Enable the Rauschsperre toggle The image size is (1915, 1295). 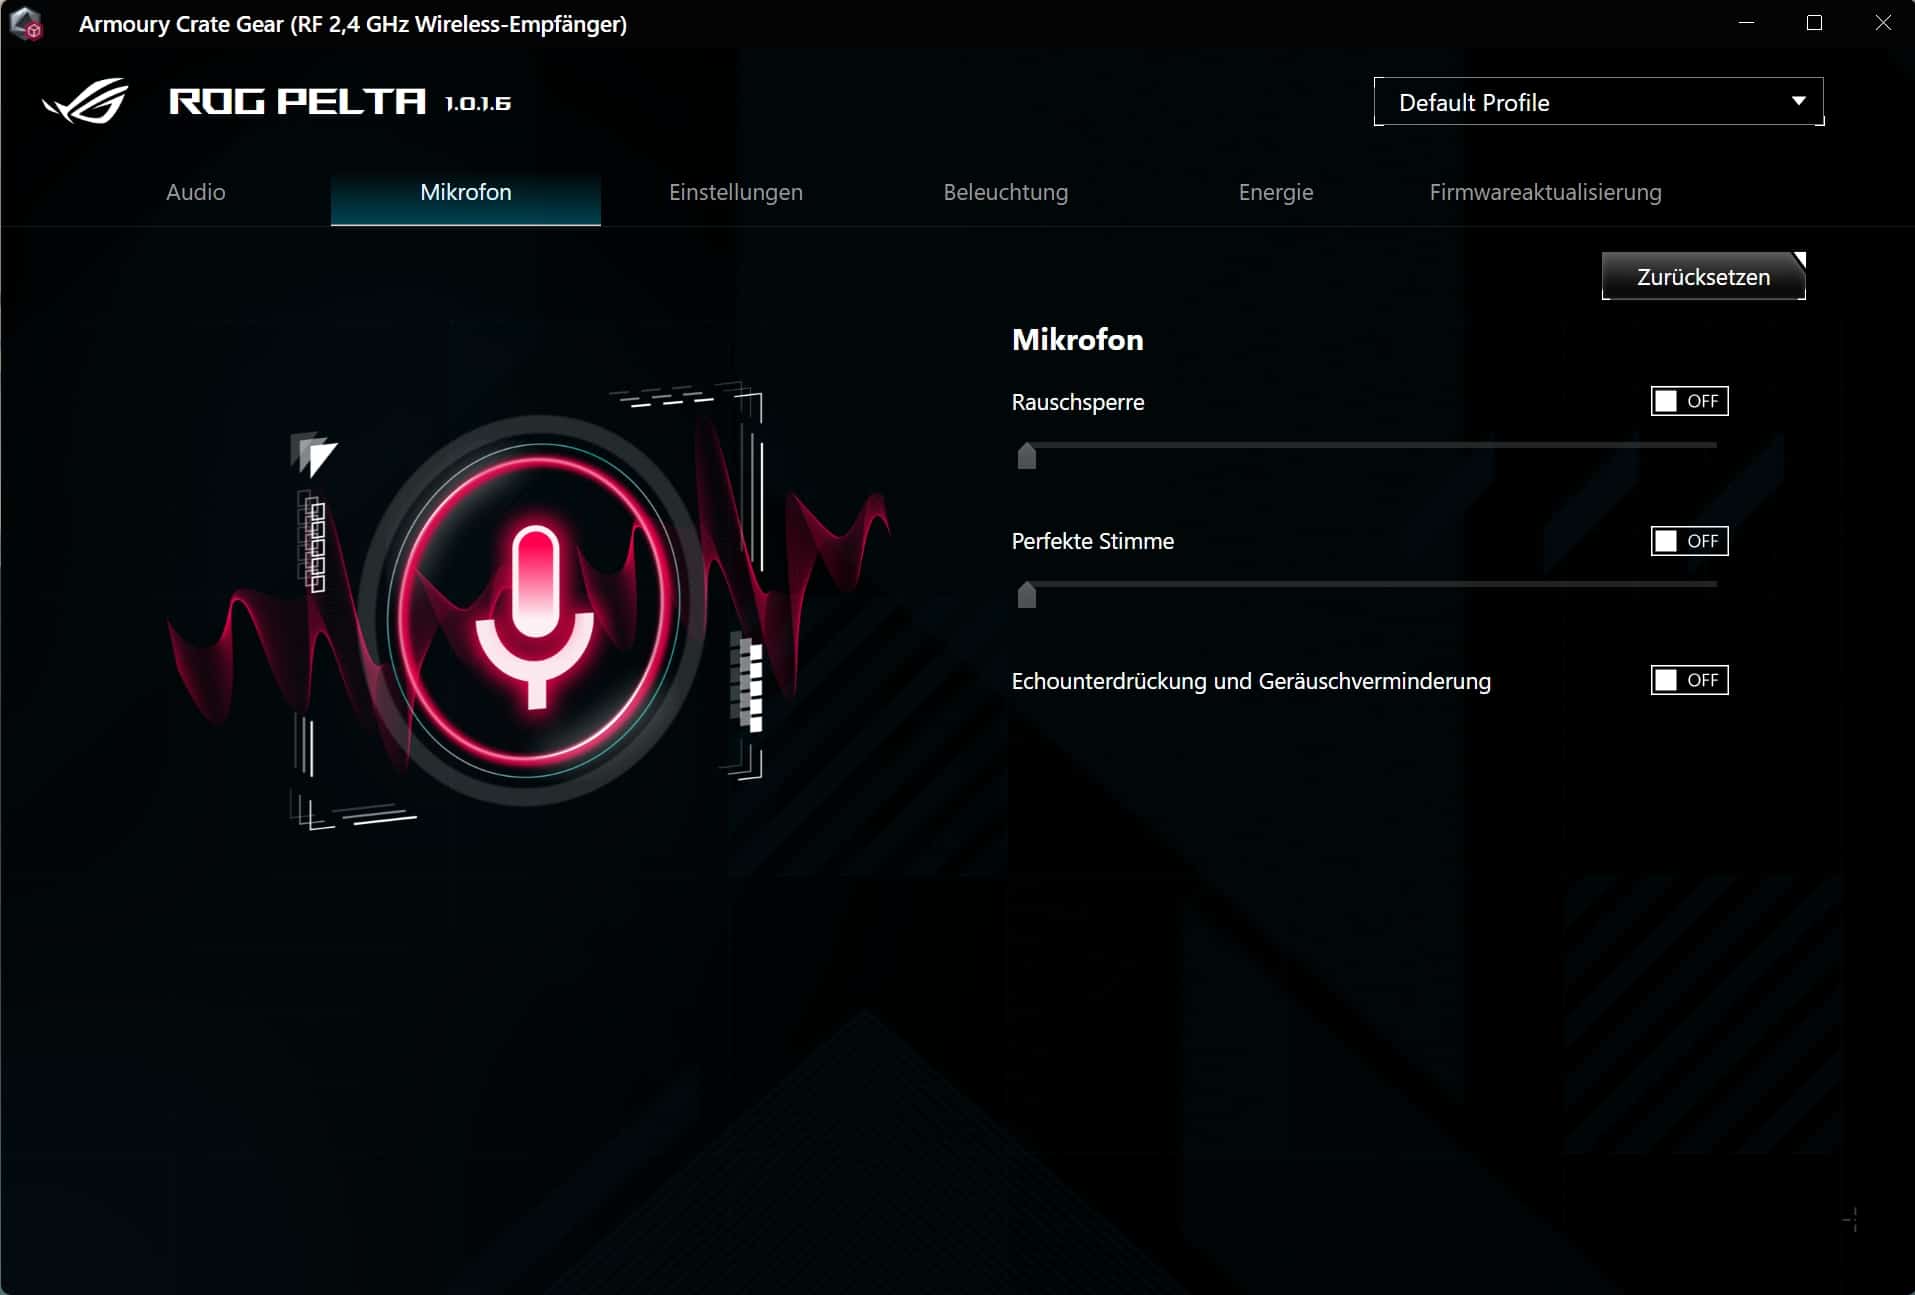[1688, 401]
